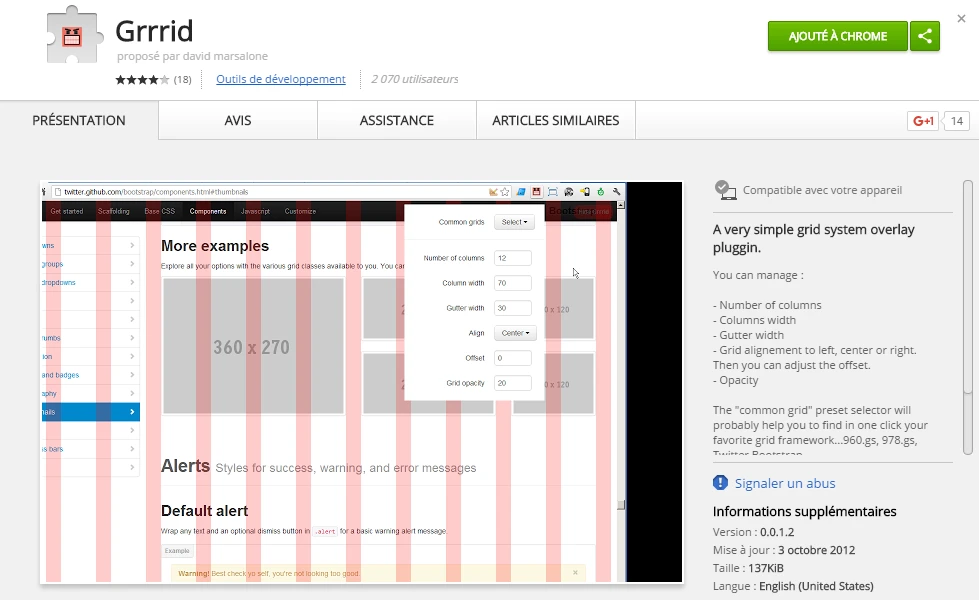Click the Langue : English (United States) line

click(x=793, y=586)
